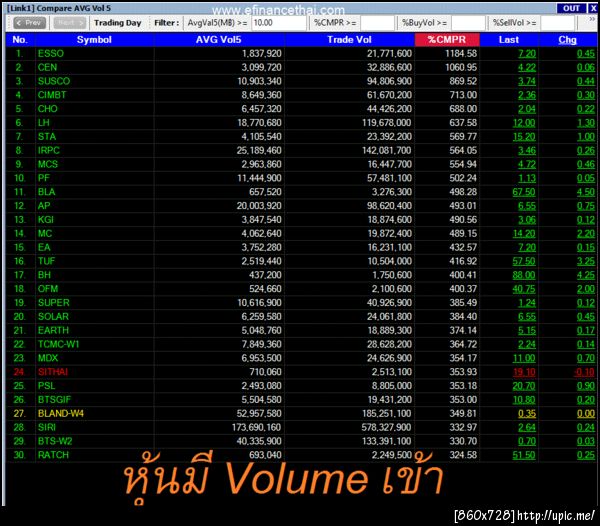Select the CIMBT symbol
This screenshot has height=526, width=600.
52,95
